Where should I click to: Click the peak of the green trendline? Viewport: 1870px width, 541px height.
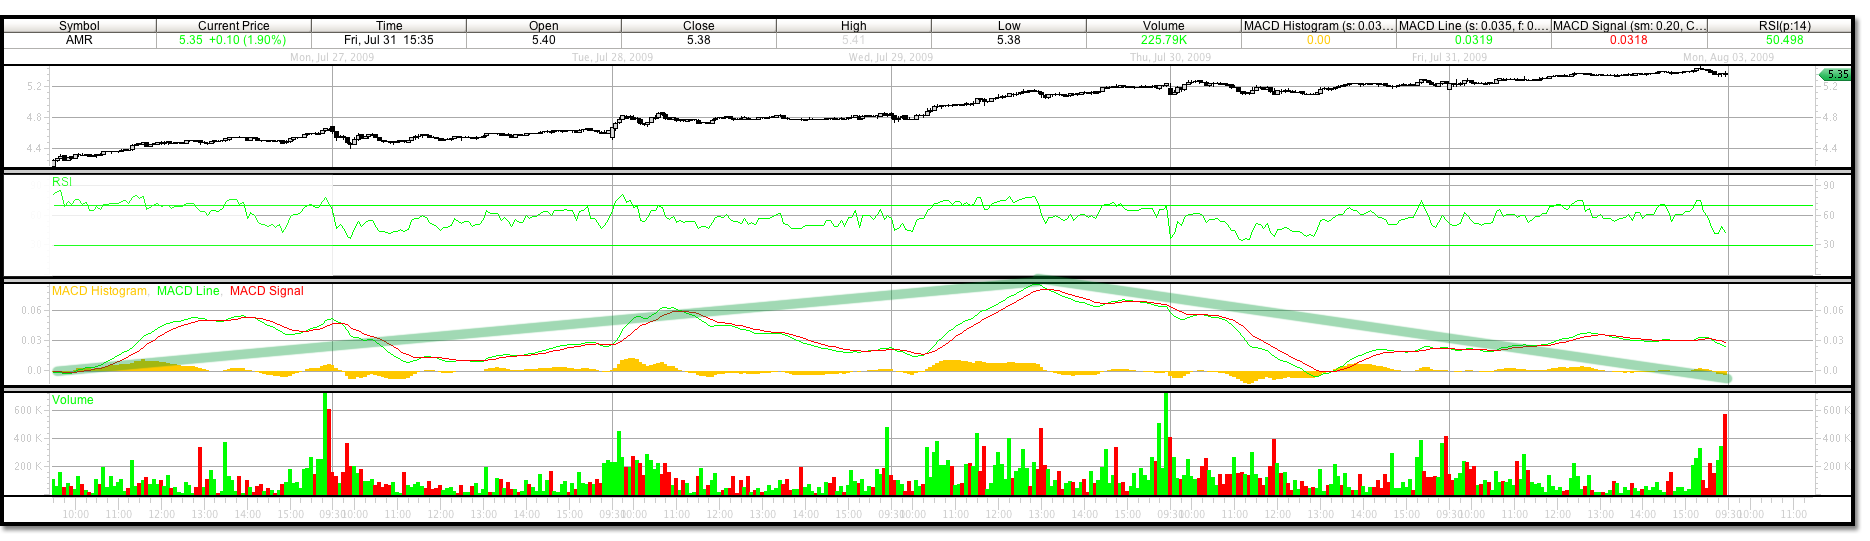click(x=1040, y=281)
